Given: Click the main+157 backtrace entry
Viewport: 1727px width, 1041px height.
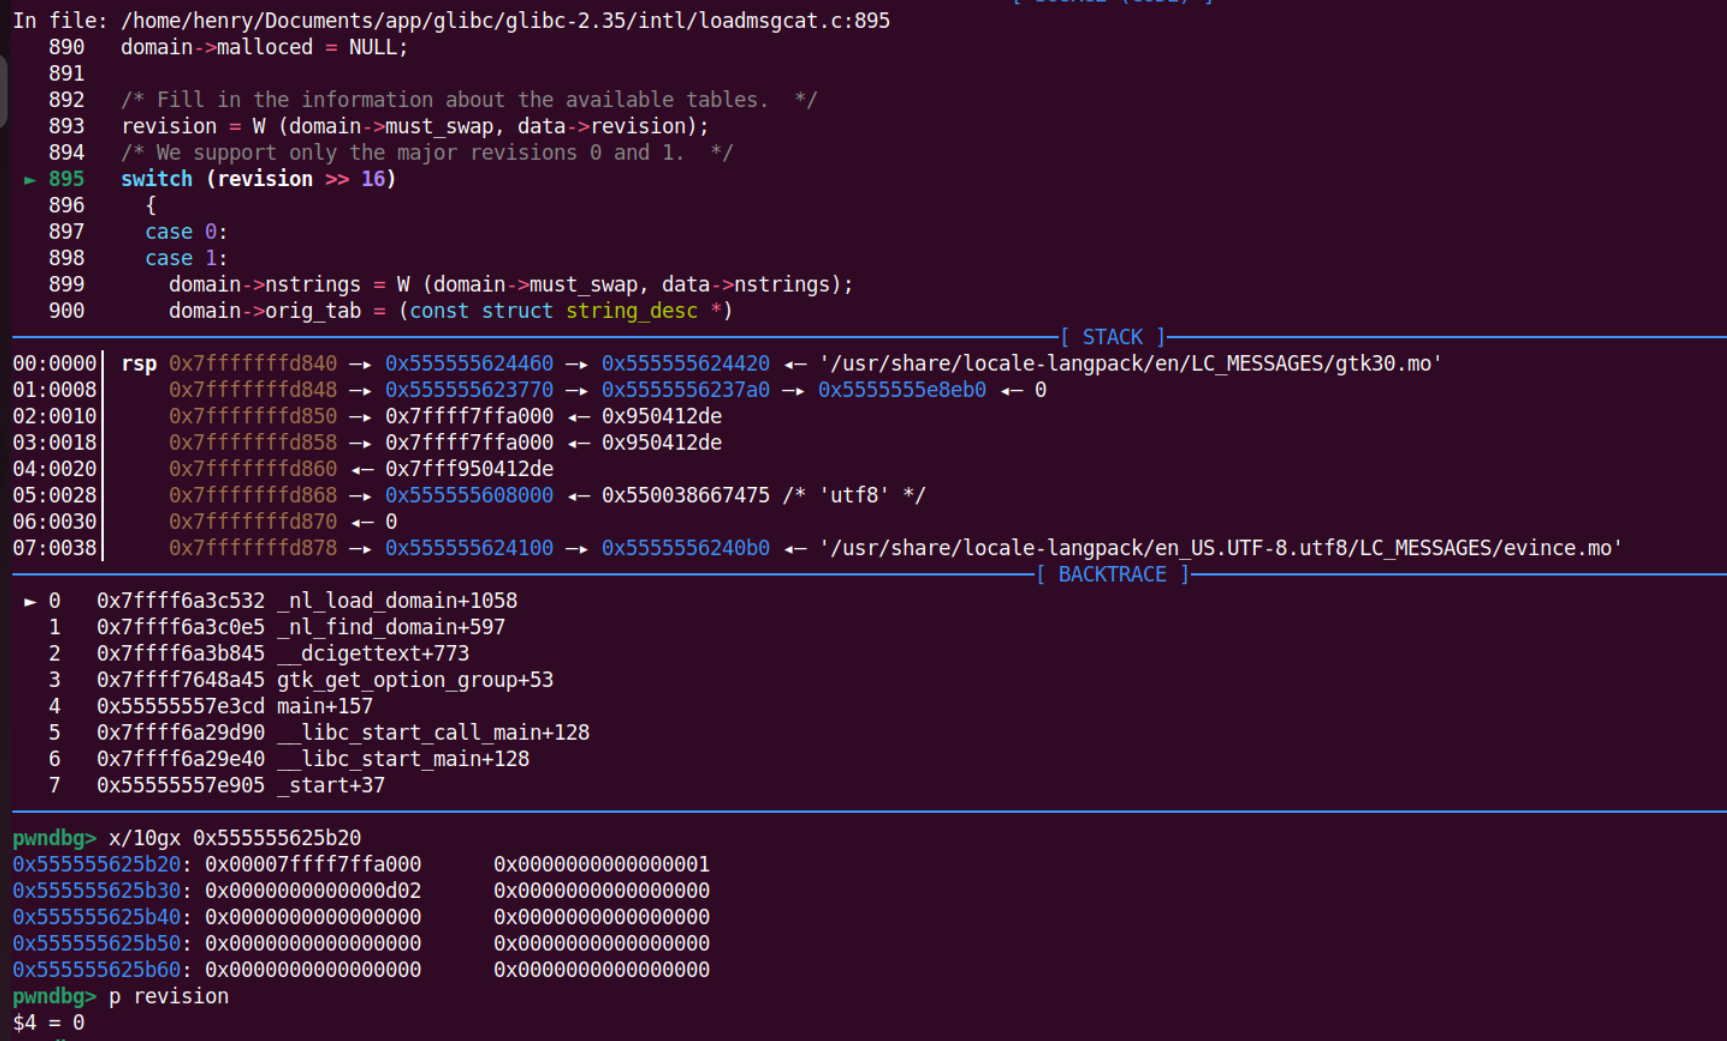Looking at the screenshot, I should point(325,706).
